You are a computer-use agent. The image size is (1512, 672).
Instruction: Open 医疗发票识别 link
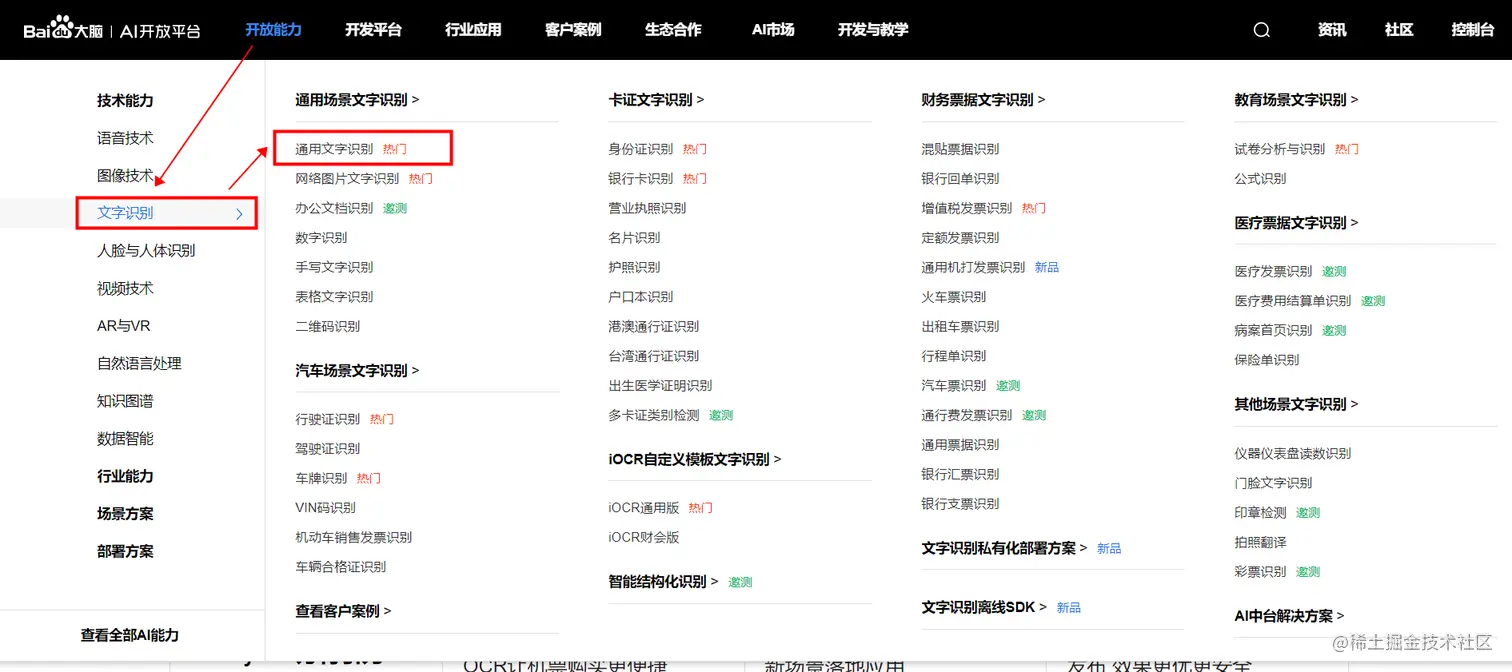coord(1273,271)
